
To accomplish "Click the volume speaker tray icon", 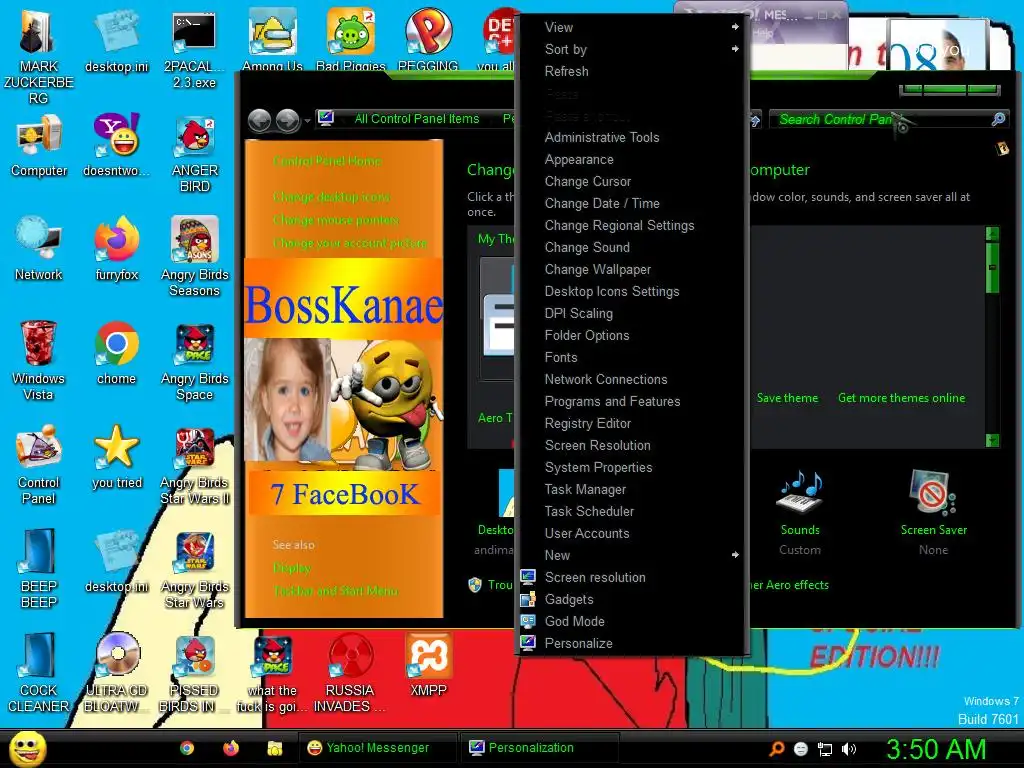I will pos(848,749).
